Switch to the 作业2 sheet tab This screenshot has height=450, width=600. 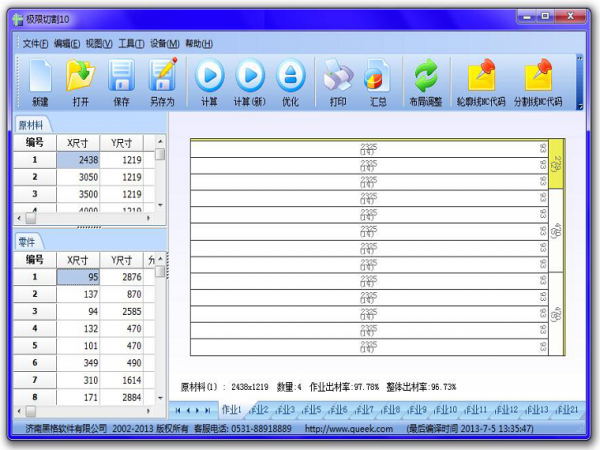259,410
